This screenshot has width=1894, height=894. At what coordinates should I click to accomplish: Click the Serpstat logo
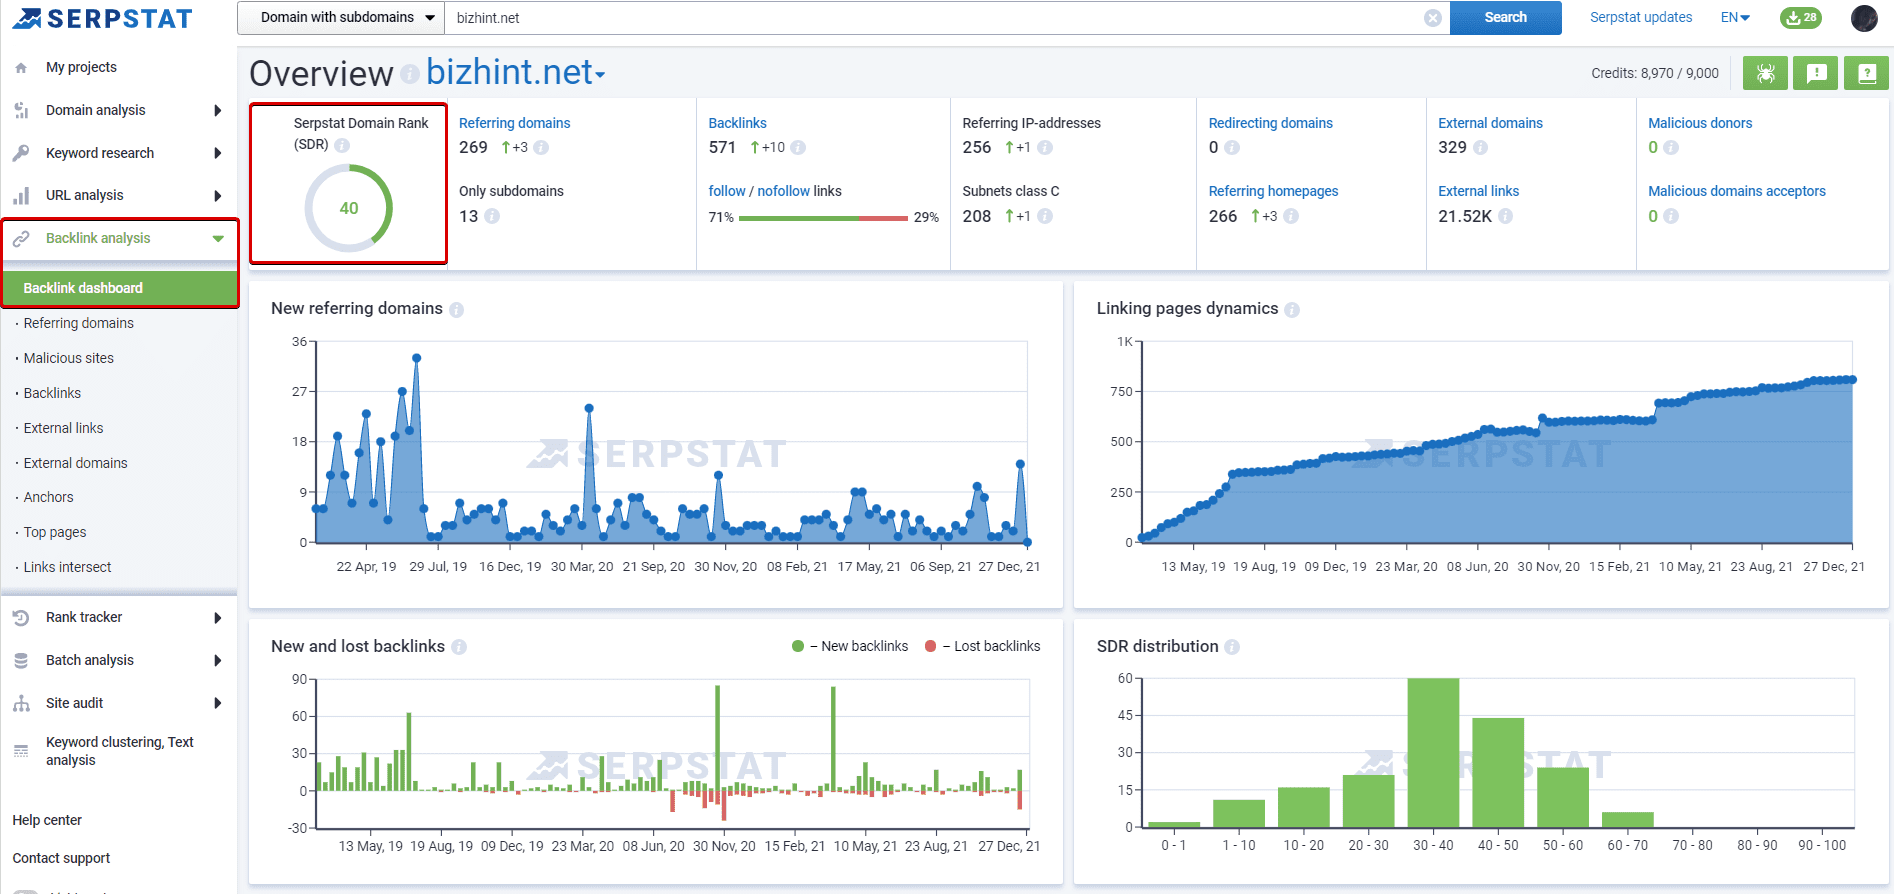[102, 18]
